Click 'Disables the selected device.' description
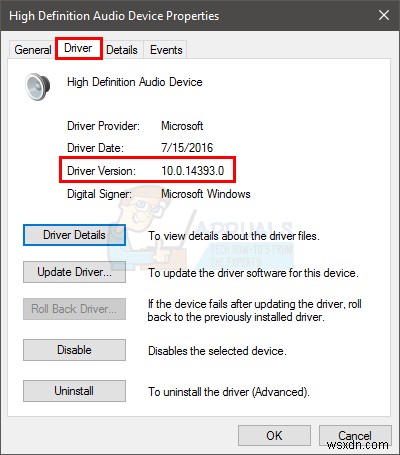Image resolution: width=400 pixels, height=455 pixels. (217, 351)
